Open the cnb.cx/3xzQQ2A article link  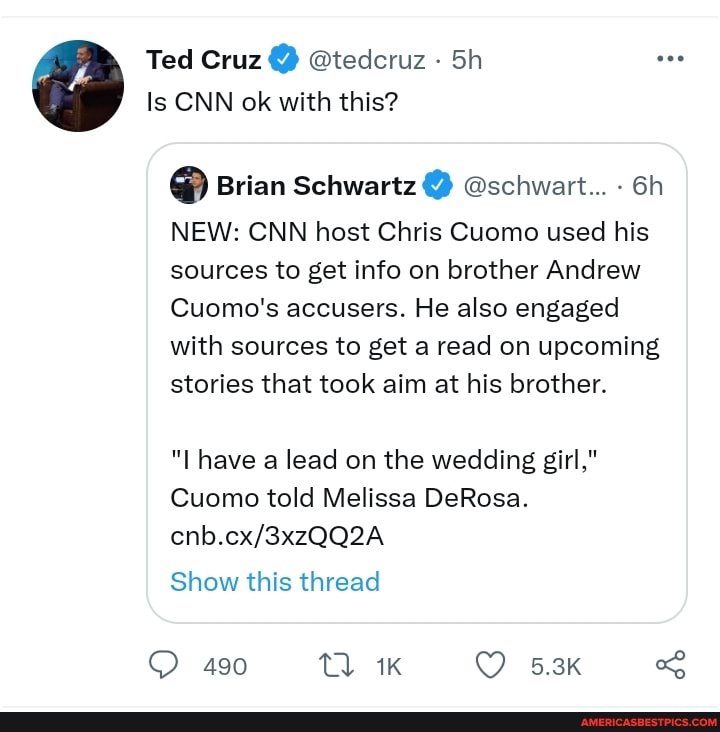pyautogui.click(x=277, y=537)
